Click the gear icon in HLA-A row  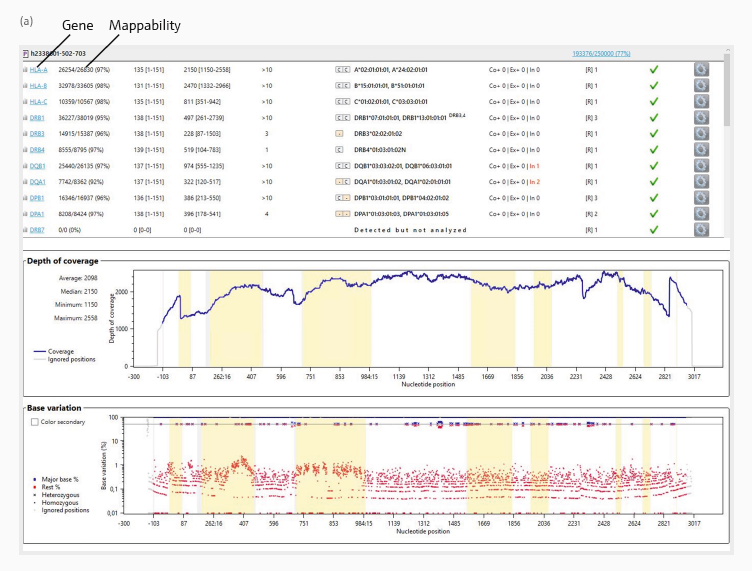(703, 70)
